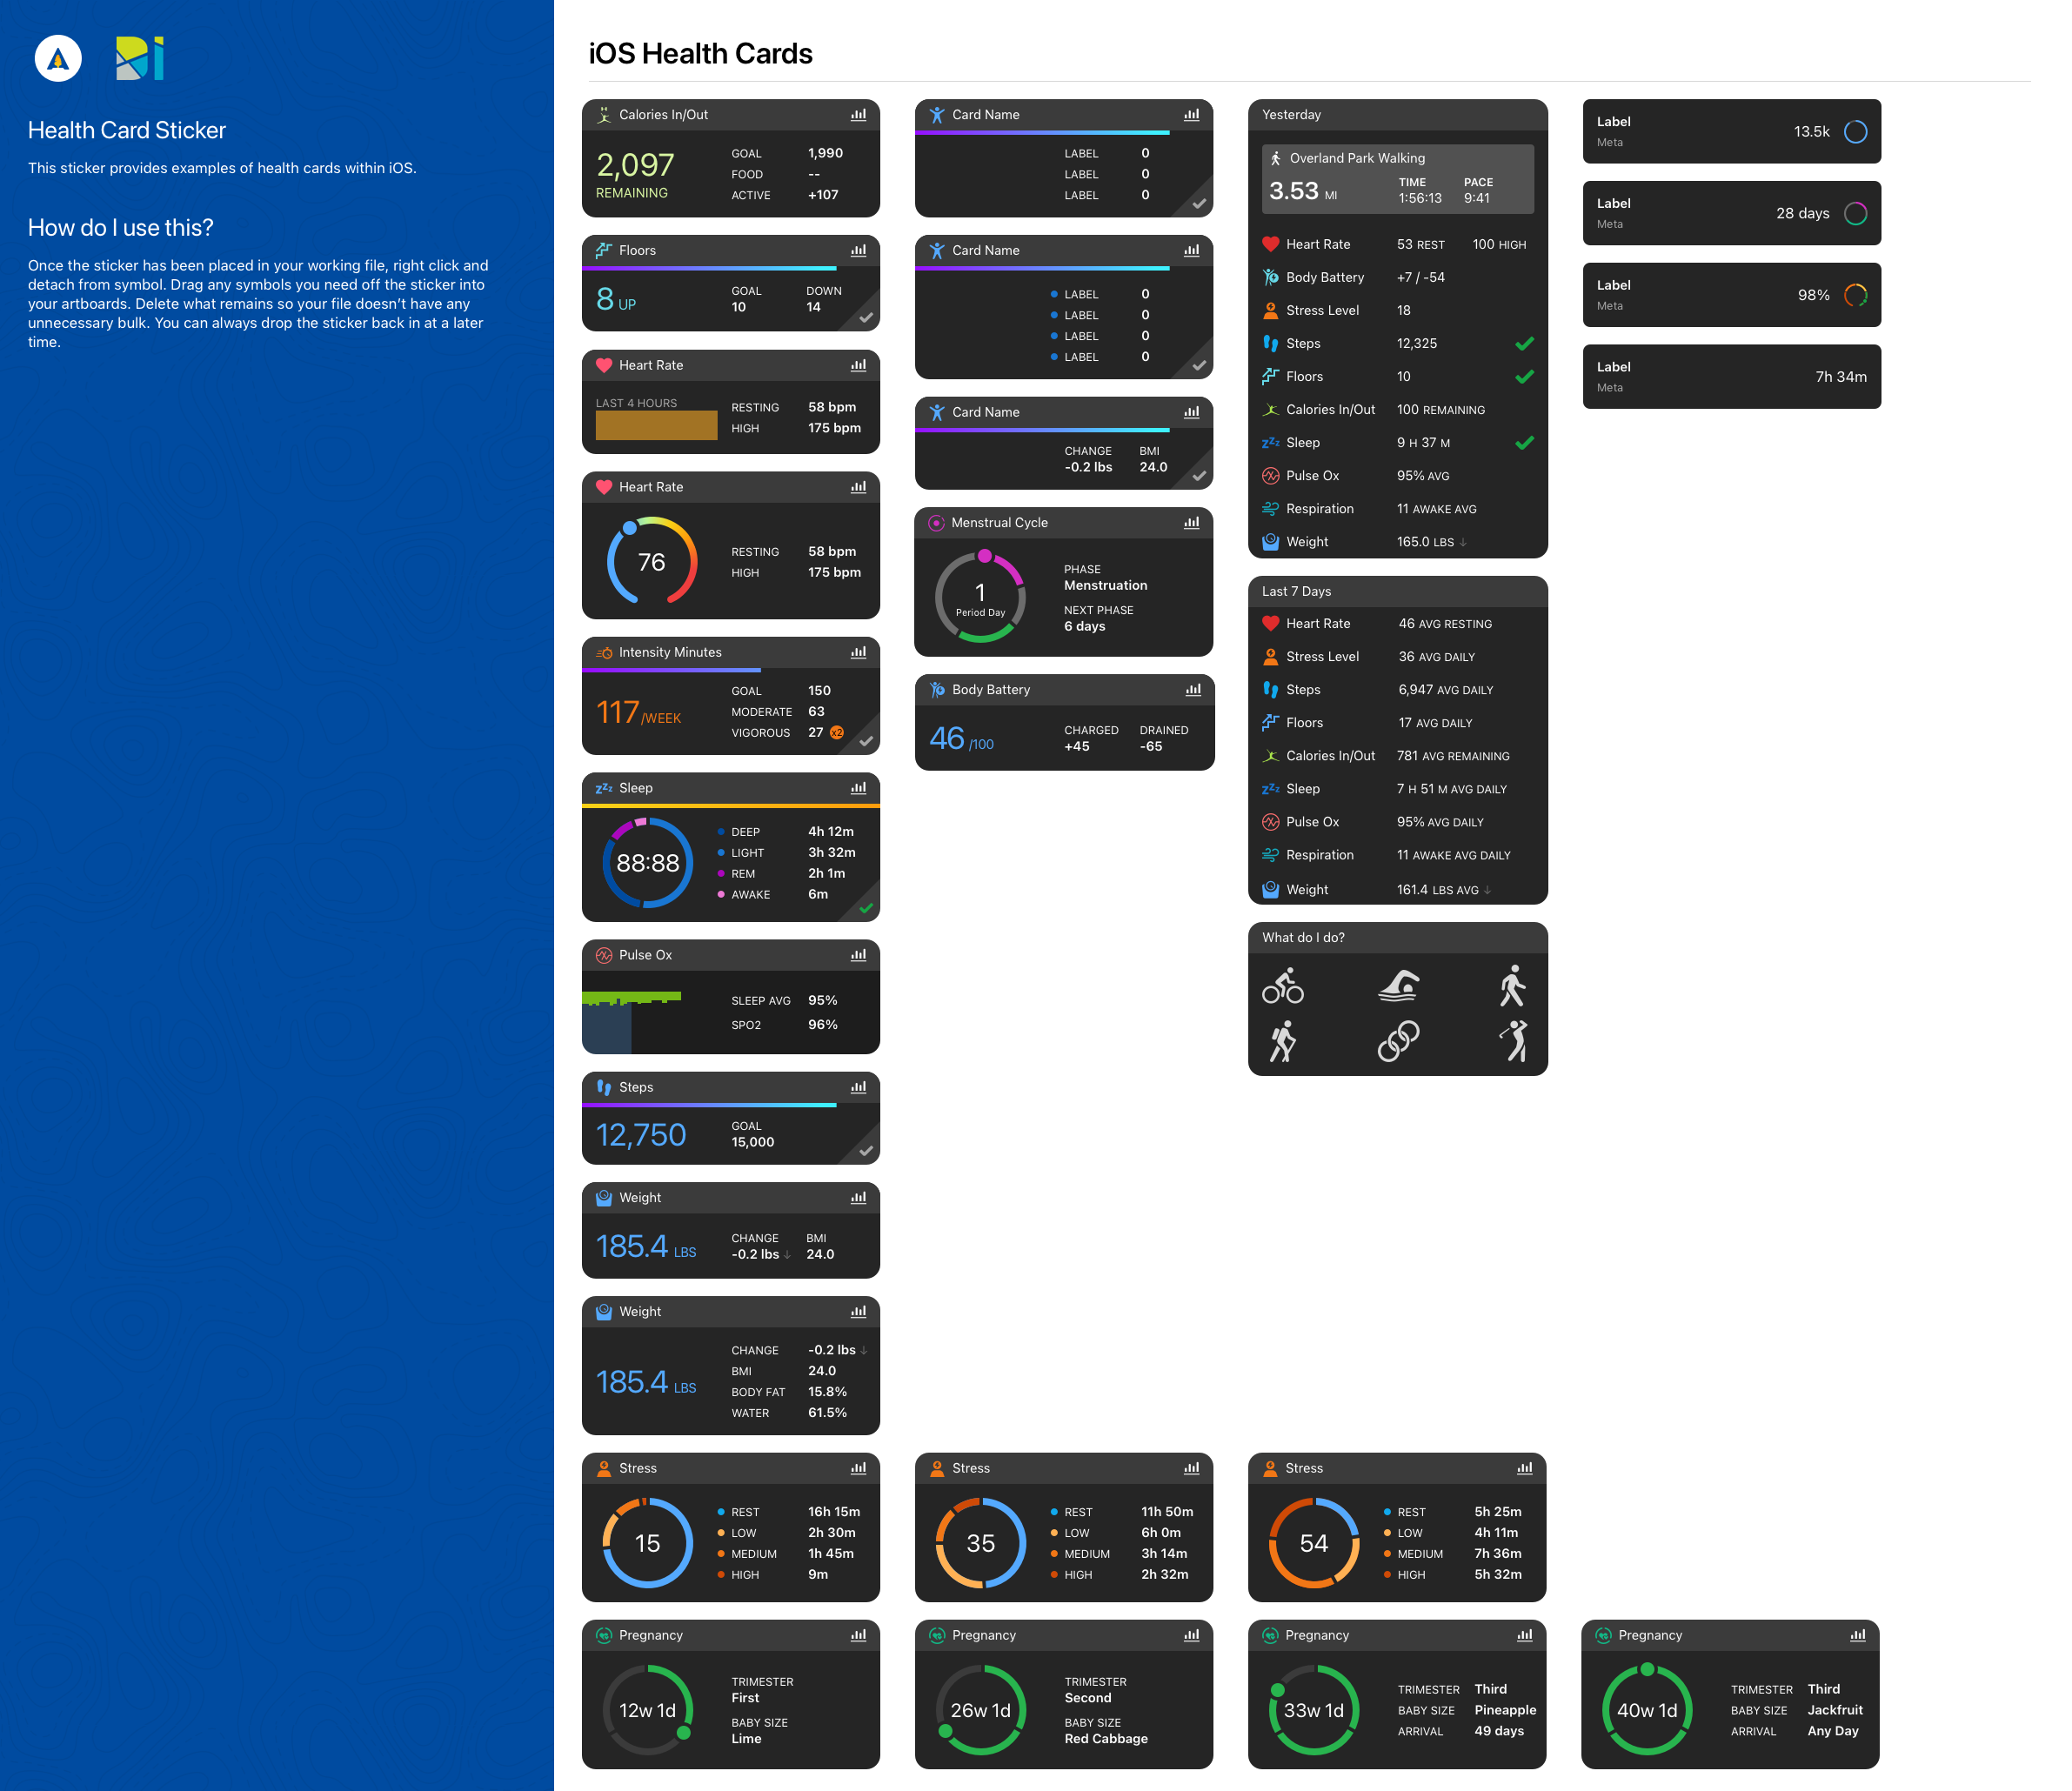Open Overland Park Walking activity card
This screenshot has width=2072, height=1791.
[x=1397, y=179]
